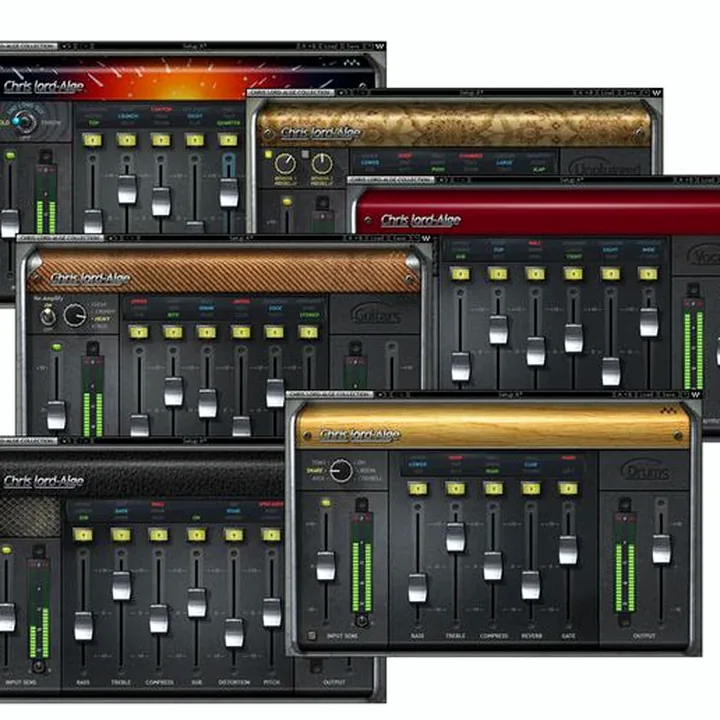The width and height of the screenshot is (720, 720).
Task: Click the round button below Bass window input meter
Action: 39,666
